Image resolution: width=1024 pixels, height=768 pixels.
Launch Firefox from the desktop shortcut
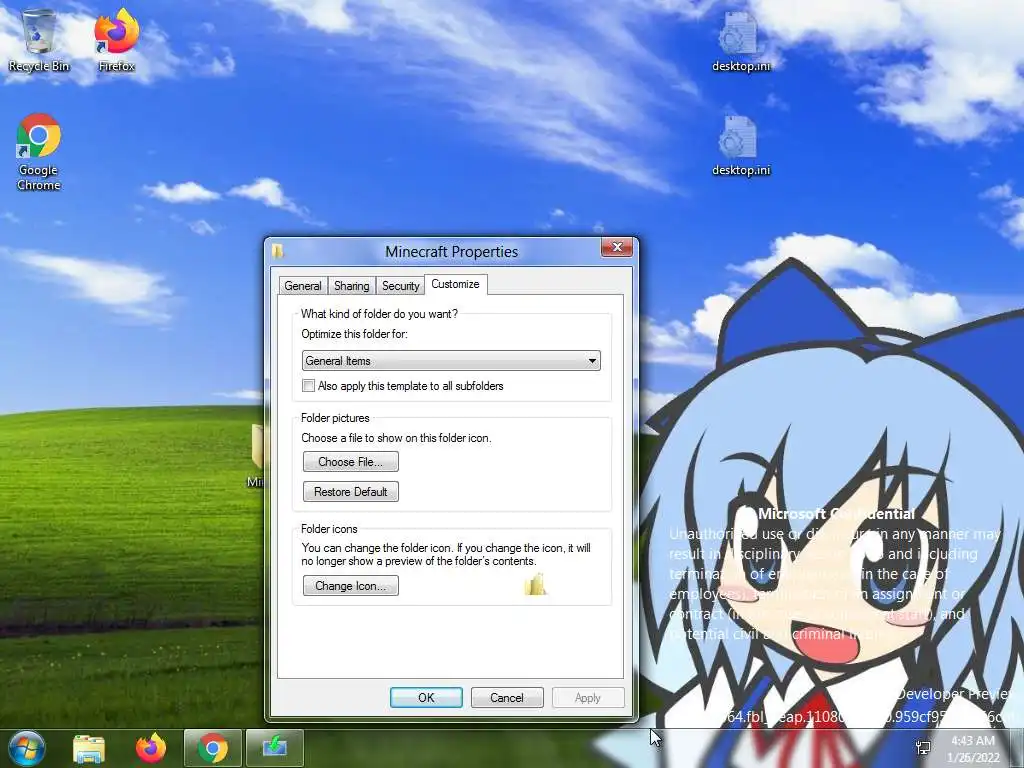[116, 40]
